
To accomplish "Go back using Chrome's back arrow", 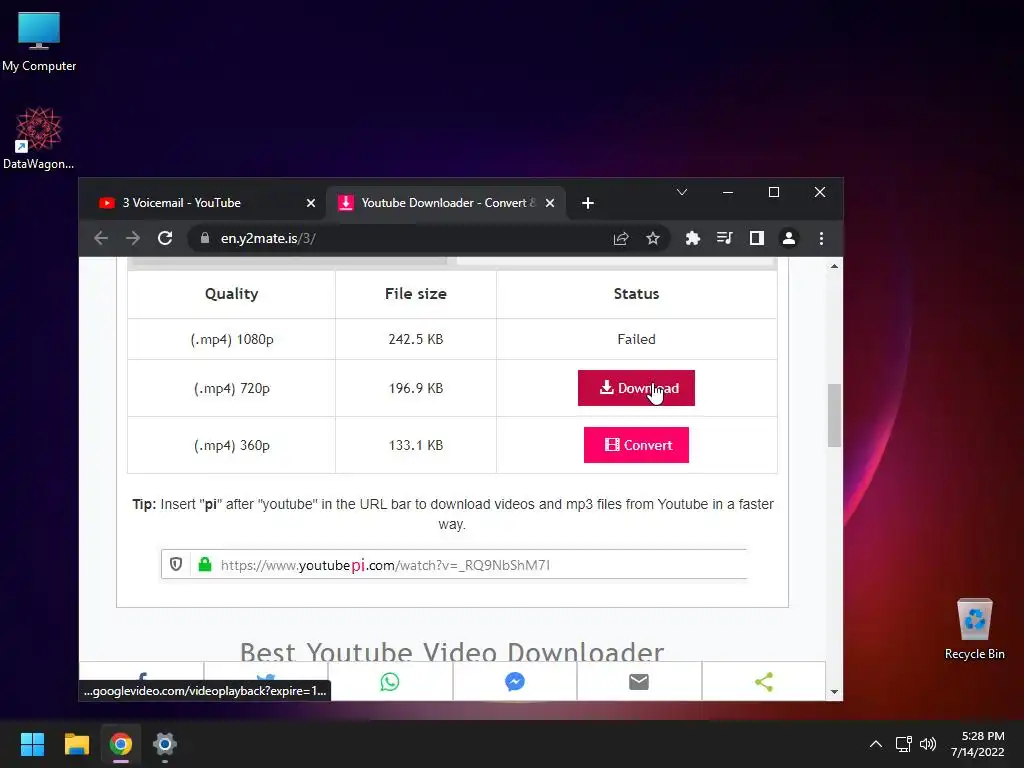I will pyautogui.click(x=101, y=238).
